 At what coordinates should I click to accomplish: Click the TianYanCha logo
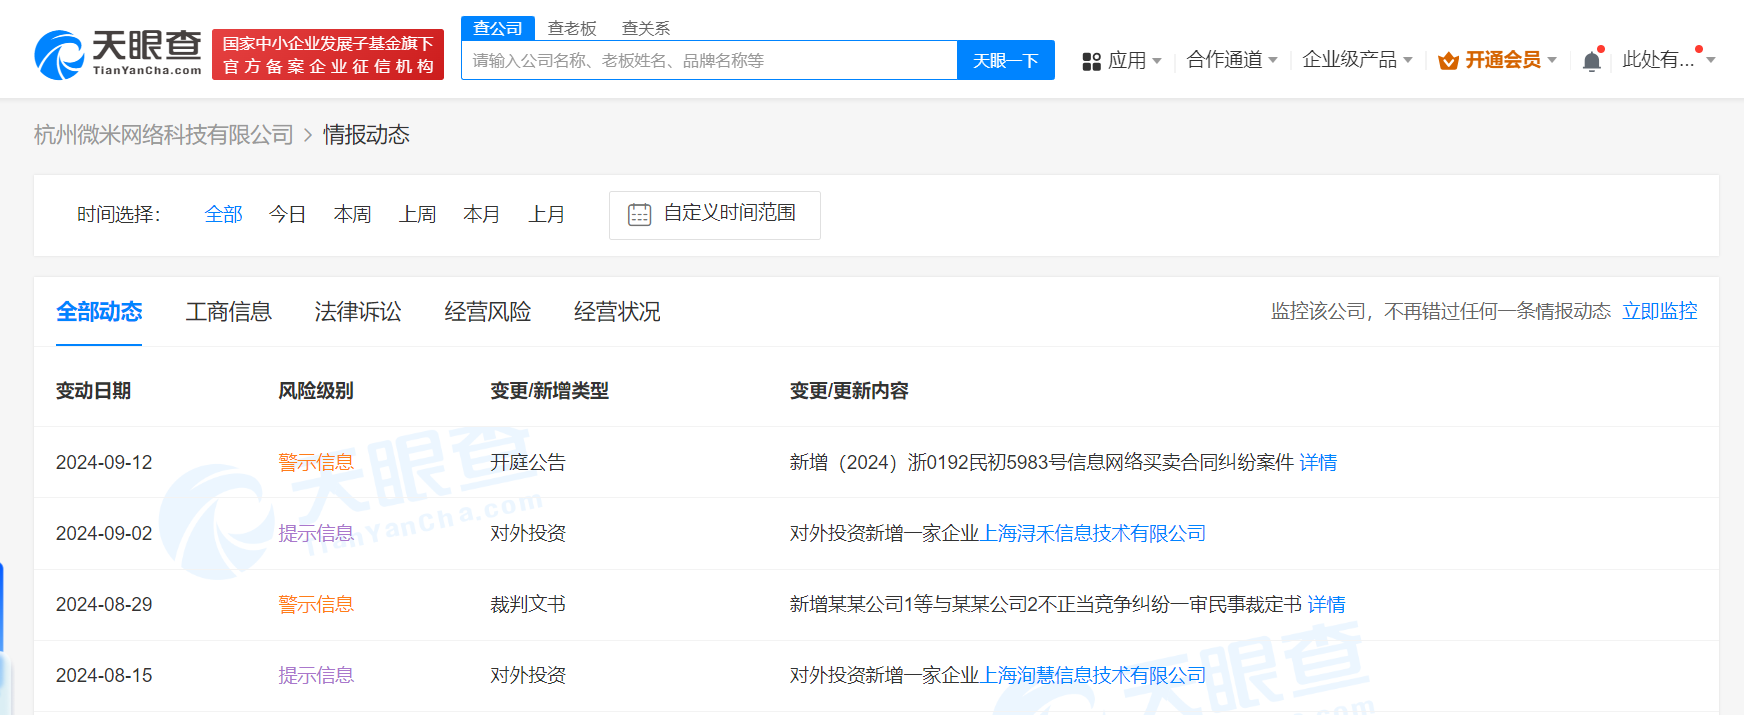[x=118, y=54]
